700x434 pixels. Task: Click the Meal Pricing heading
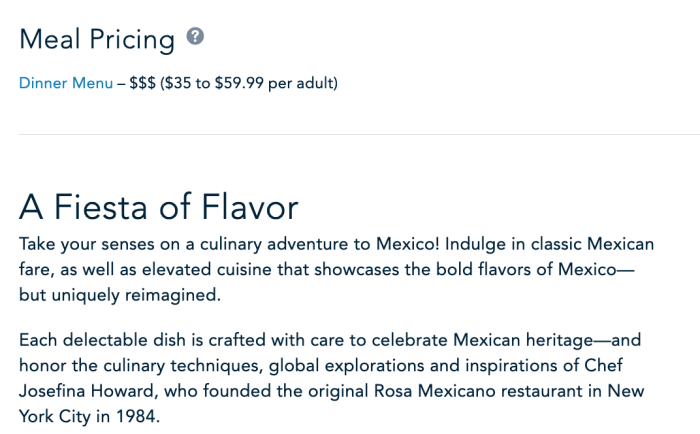(x=97, y=39)
